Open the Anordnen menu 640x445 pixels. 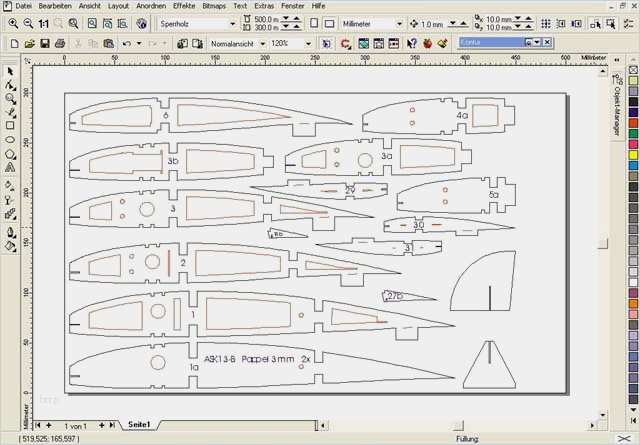tap(151, 6)
